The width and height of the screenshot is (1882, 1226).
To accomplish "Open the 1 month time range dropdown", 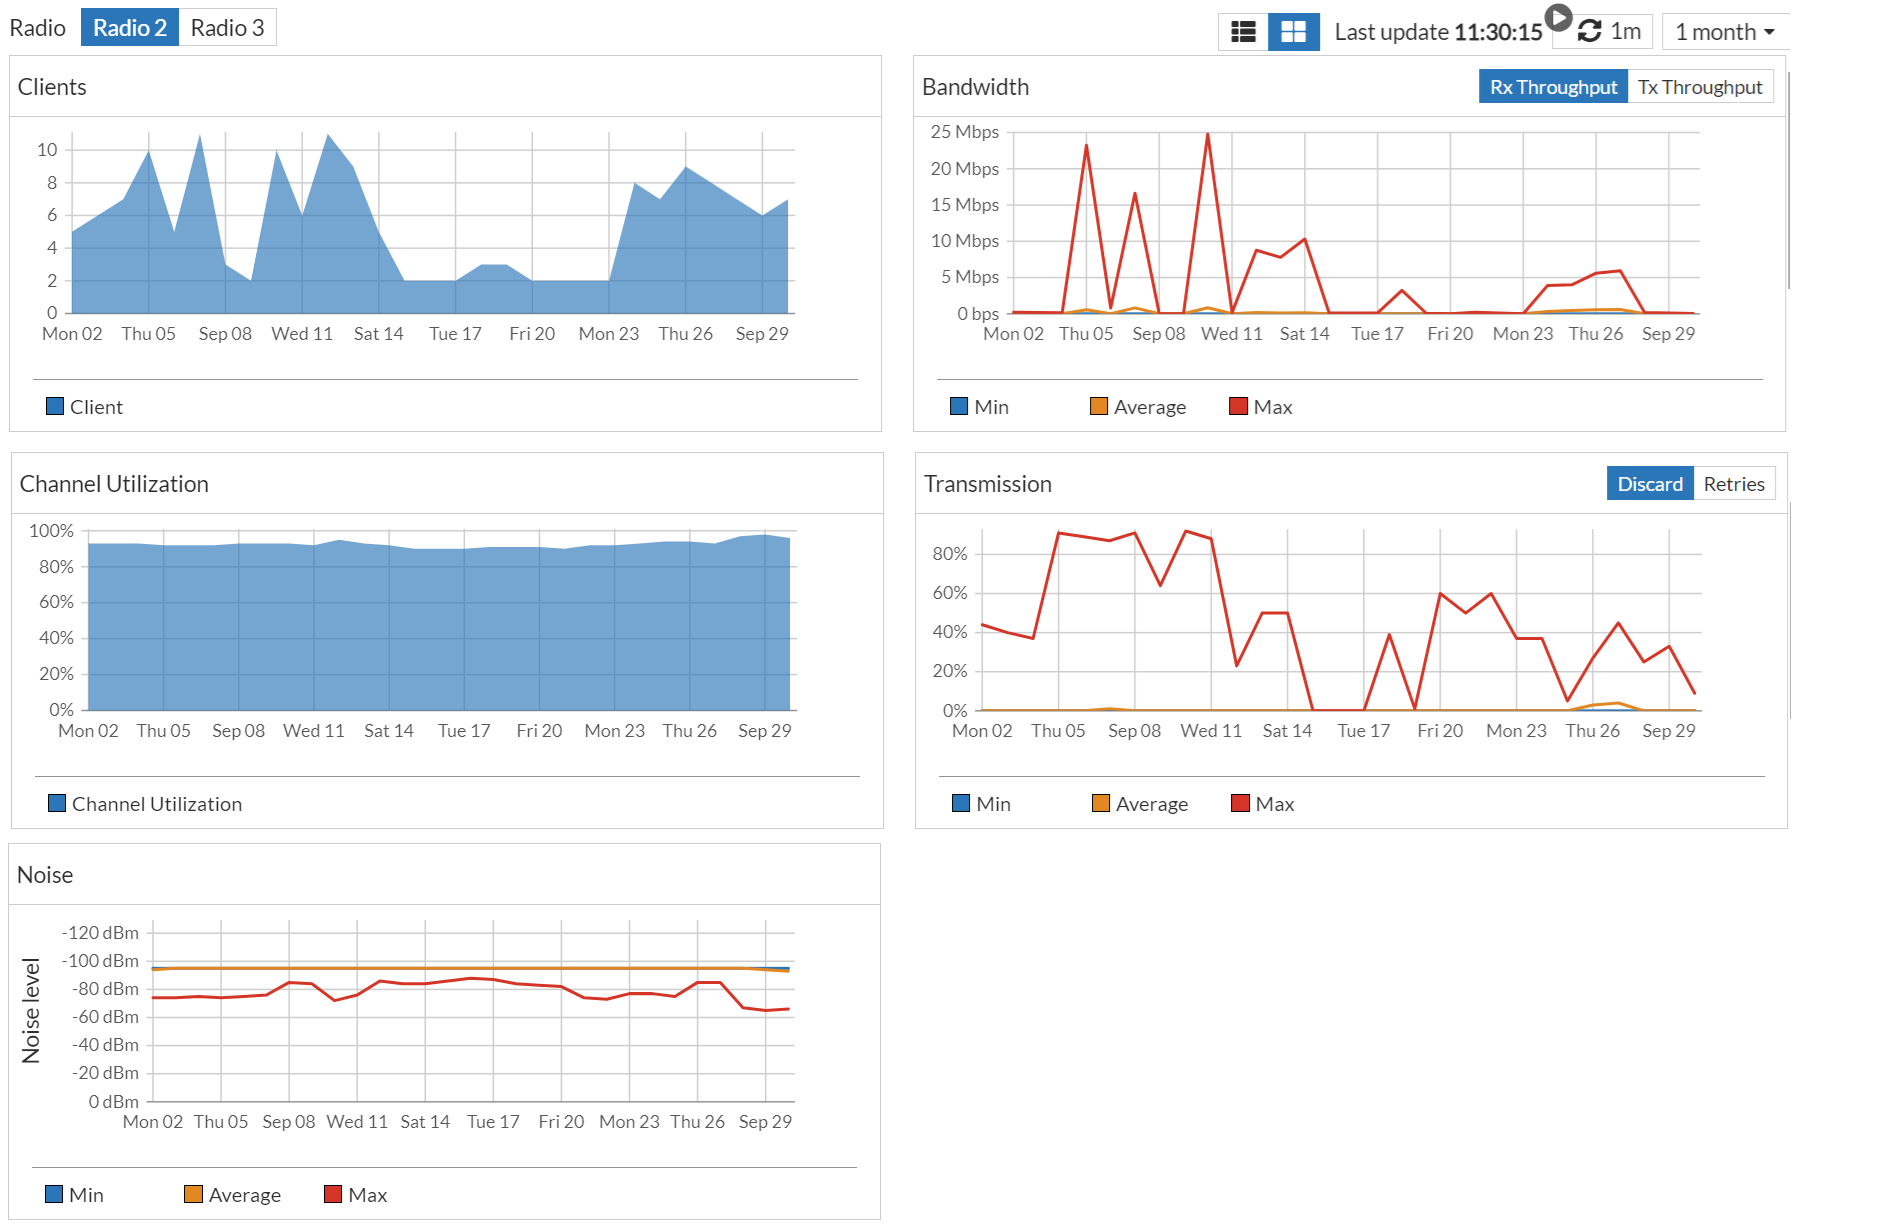I will click(1725, 32).
